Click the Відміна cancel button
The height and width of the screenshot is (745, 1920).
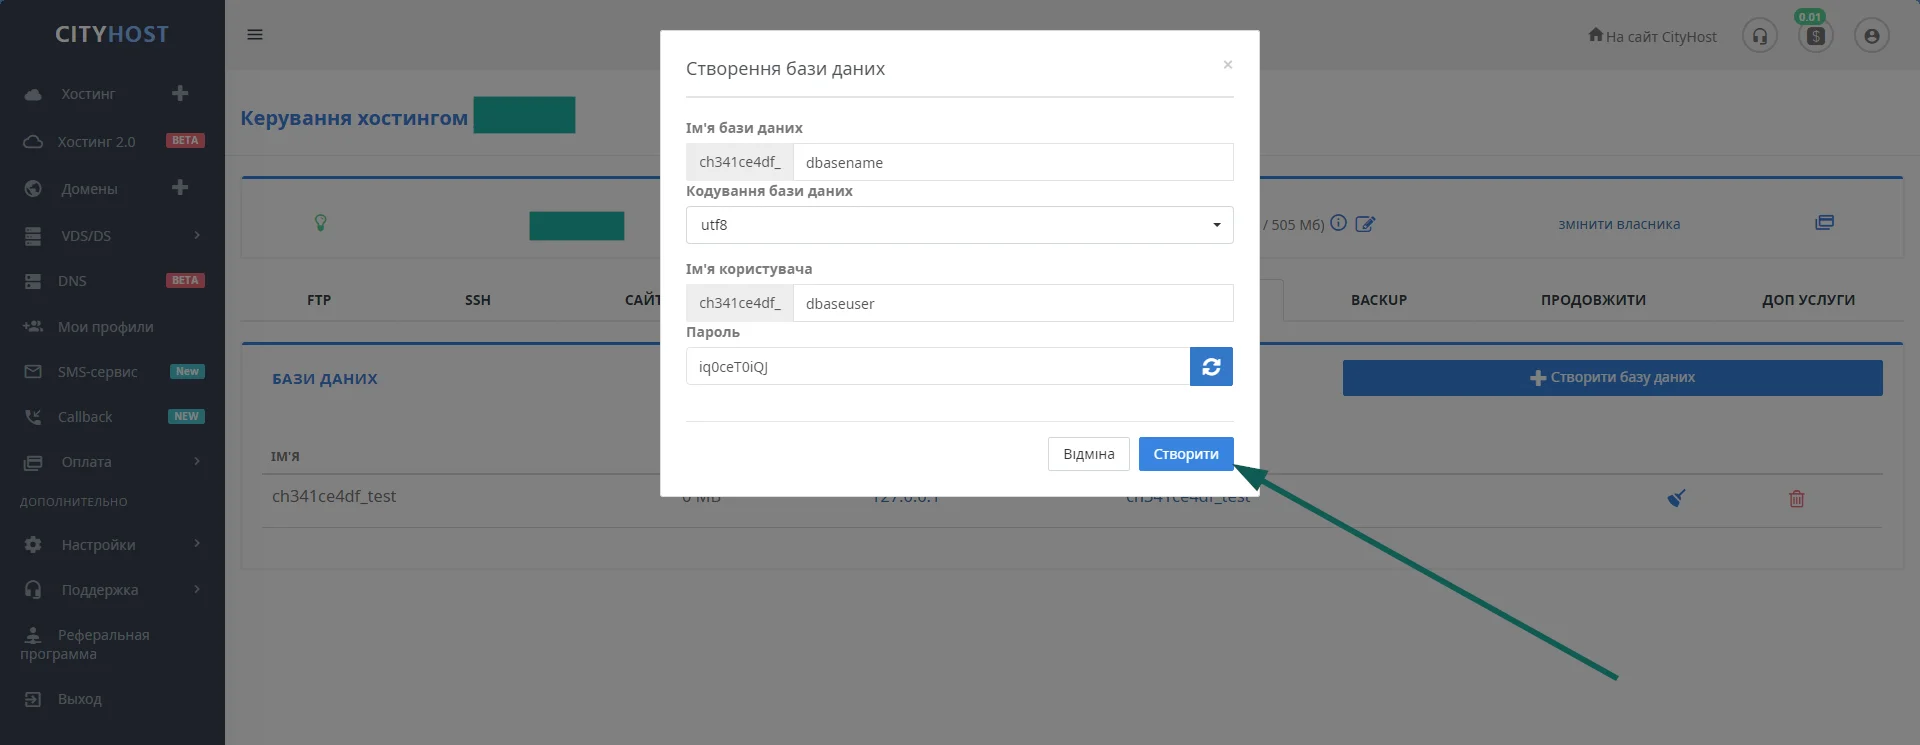(x=1088, y=454)
